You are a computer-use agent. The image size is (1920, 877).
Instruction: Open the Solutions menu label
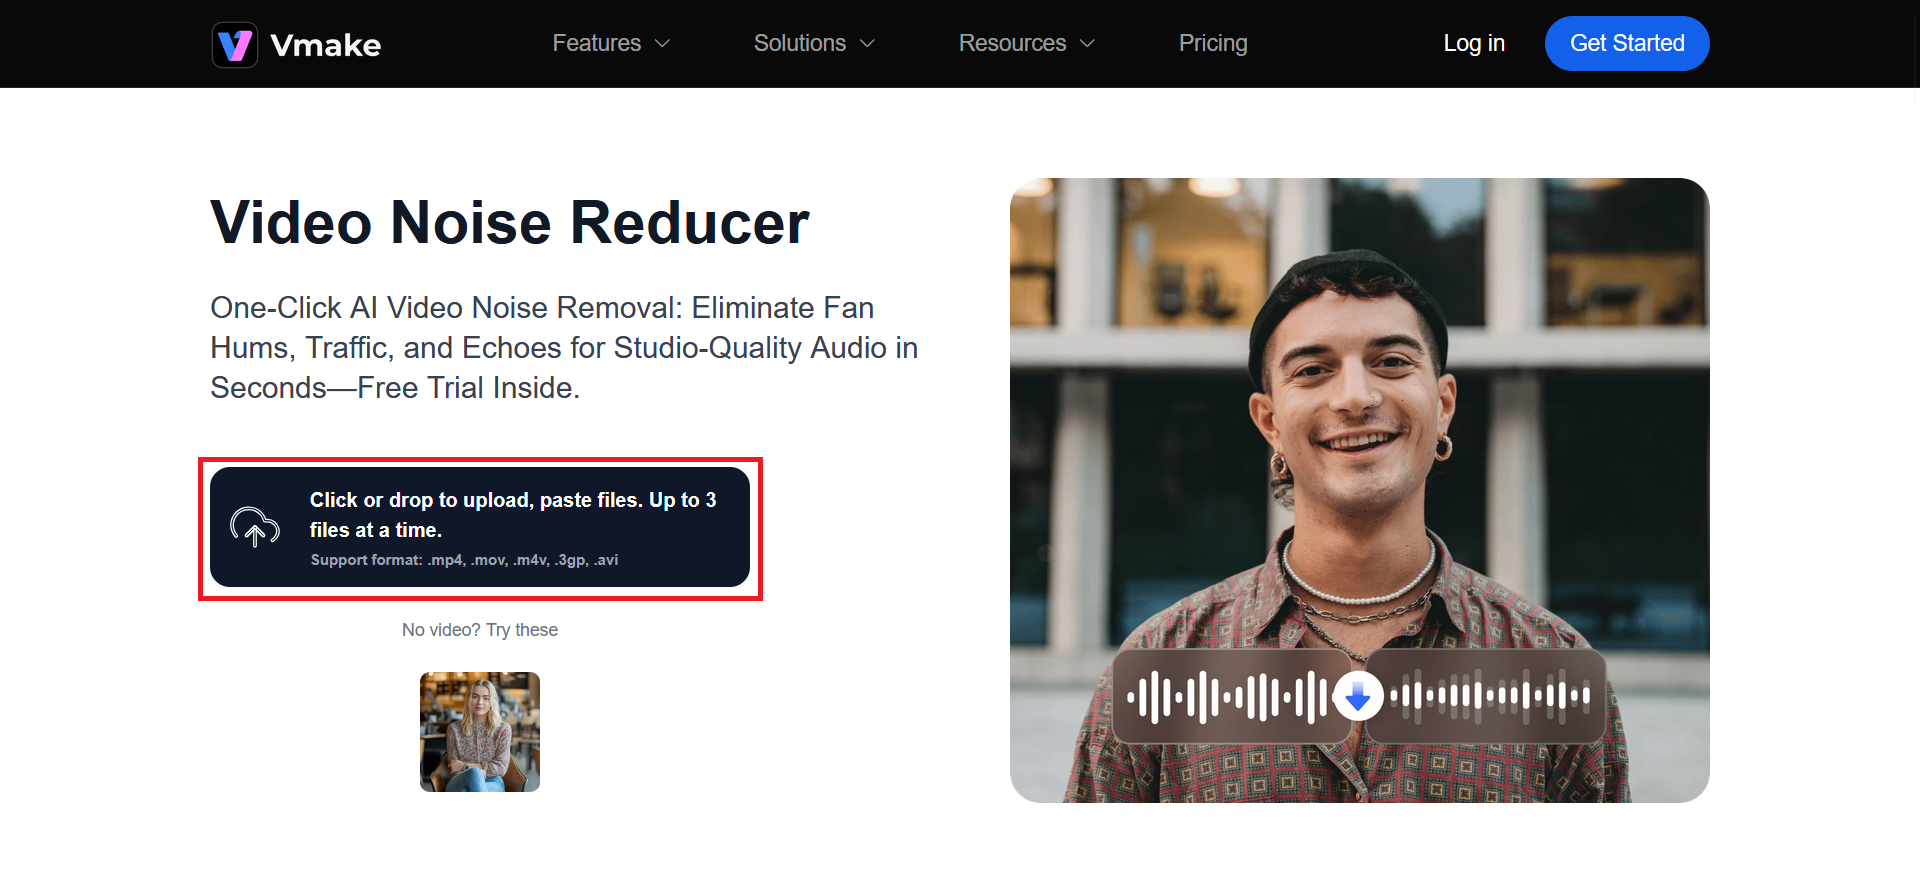[x=799, y=44]
